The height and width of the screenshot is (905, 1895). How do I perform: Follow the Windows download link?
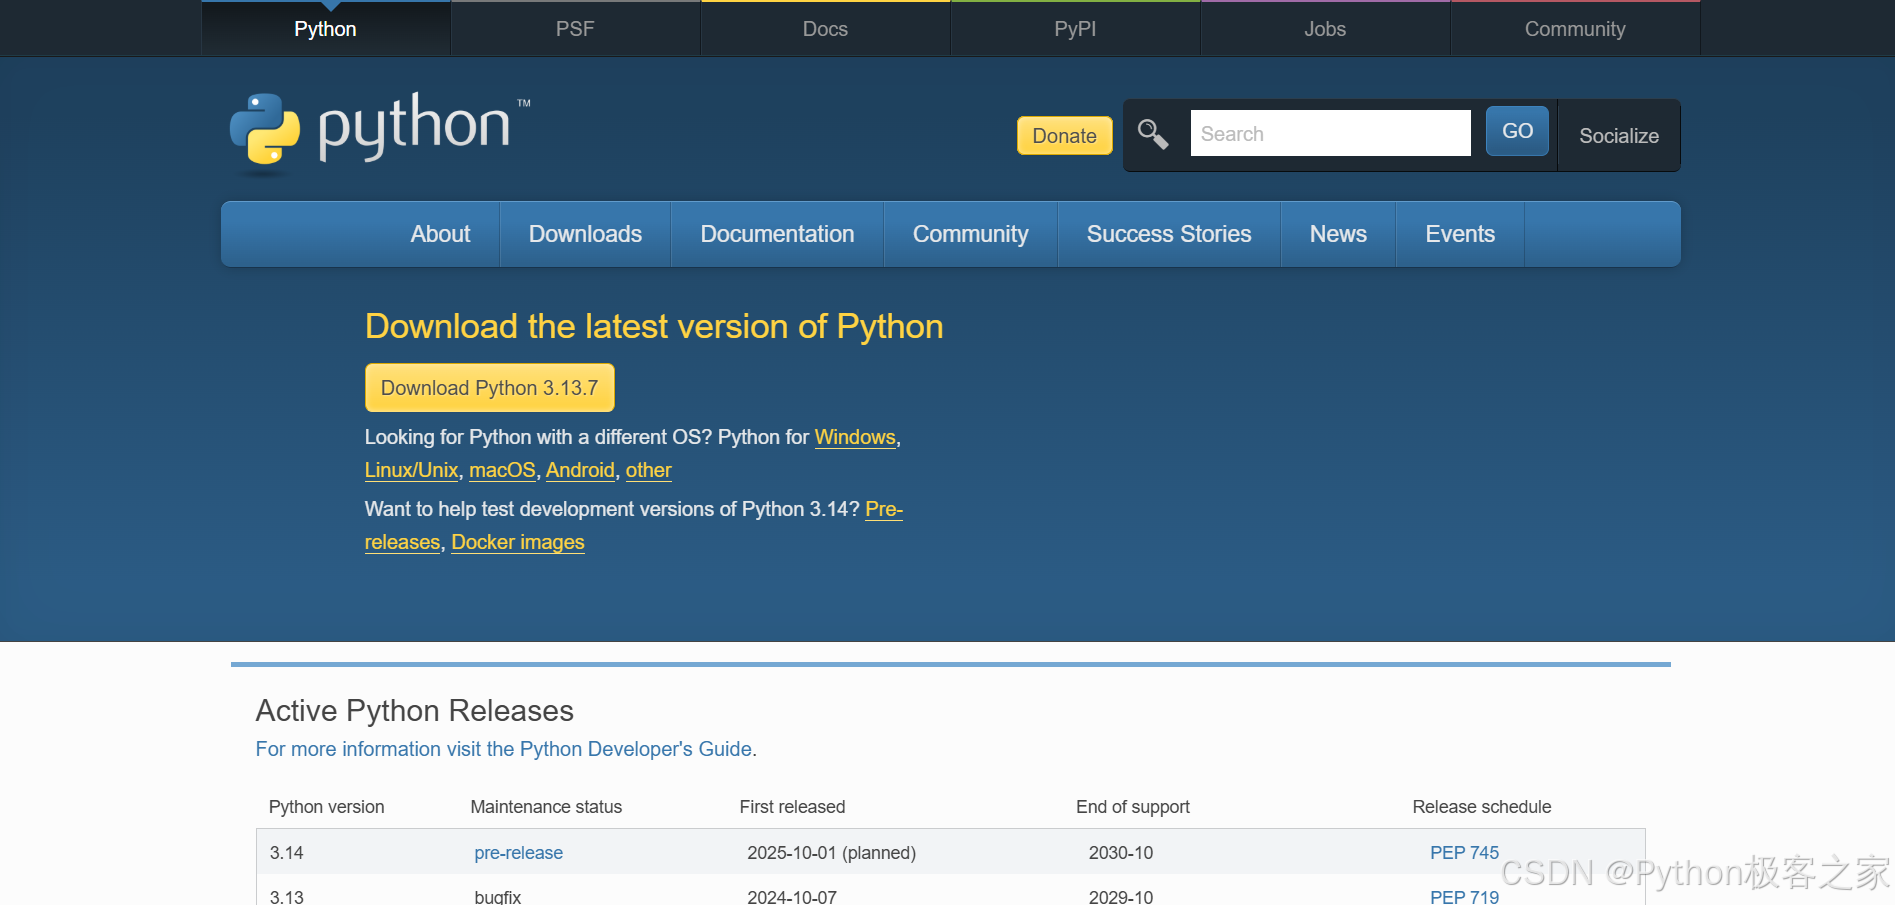[855, 437]
